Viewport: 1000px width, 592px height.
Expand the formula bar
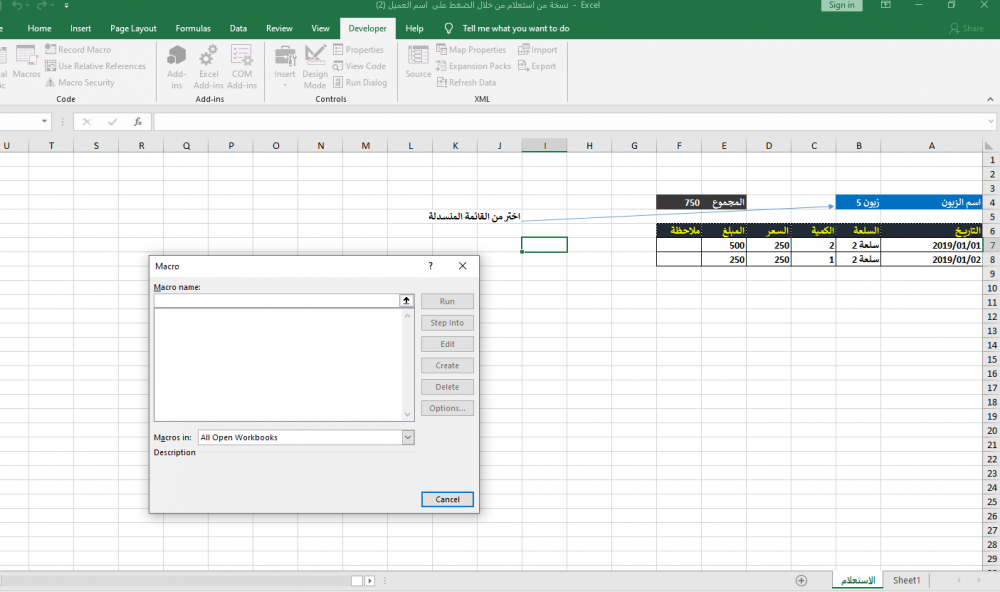990,121
